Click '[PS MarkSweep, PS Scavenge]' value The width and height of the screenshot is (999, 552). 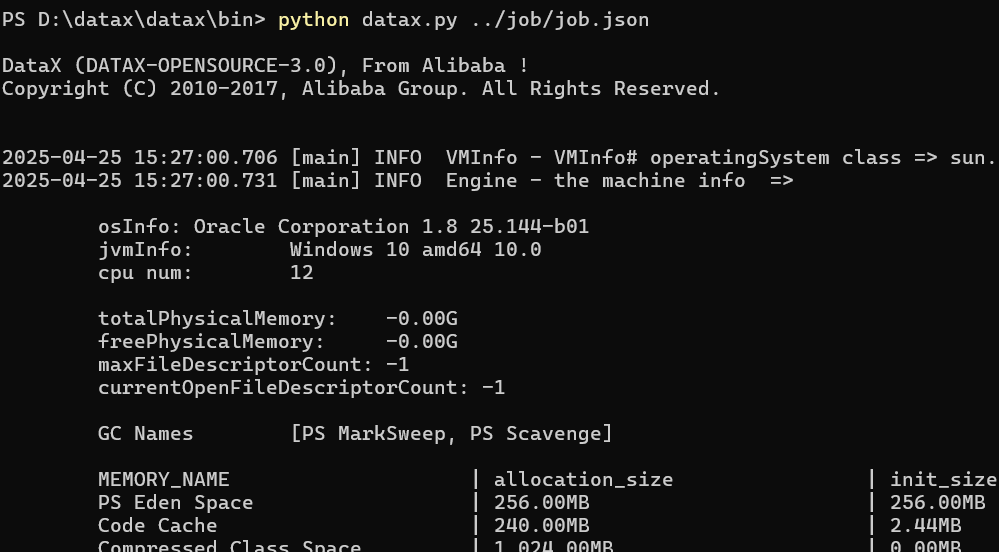coord(451,433)
